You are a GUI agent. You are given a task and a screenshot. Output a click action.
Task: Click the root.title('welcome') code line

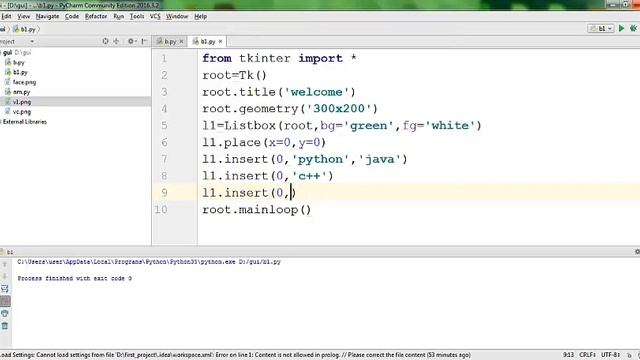tap(279, 92)
